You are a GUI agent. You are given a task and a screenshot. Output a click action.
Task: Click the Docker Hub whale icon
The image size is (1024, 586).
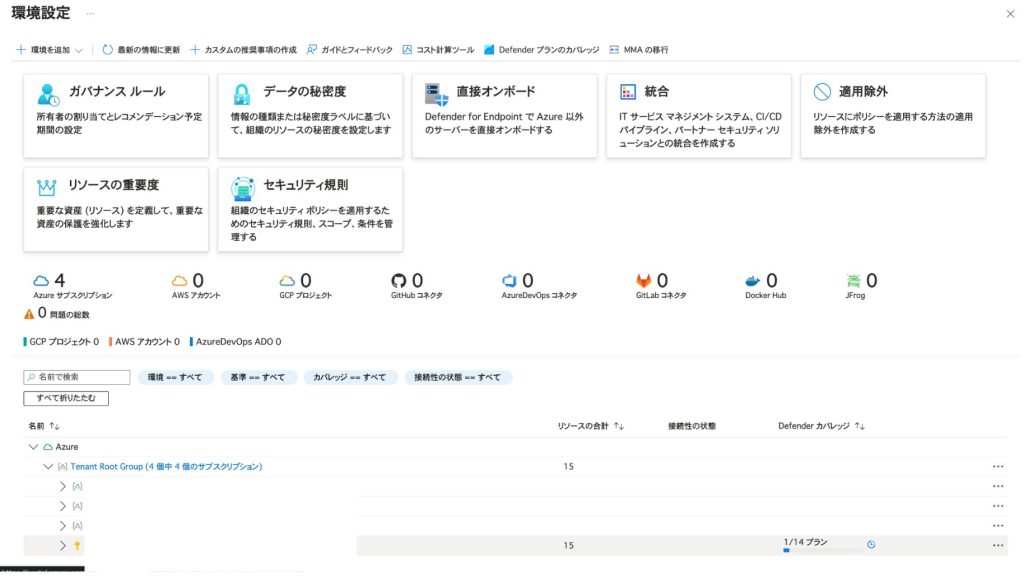tap(754, 281)
